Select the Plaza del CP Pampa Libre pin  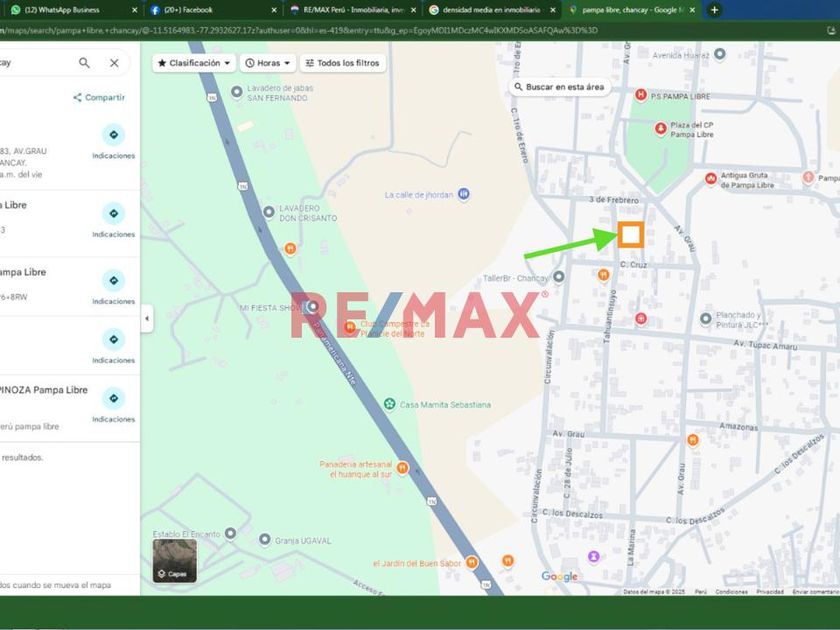(660, 128)
